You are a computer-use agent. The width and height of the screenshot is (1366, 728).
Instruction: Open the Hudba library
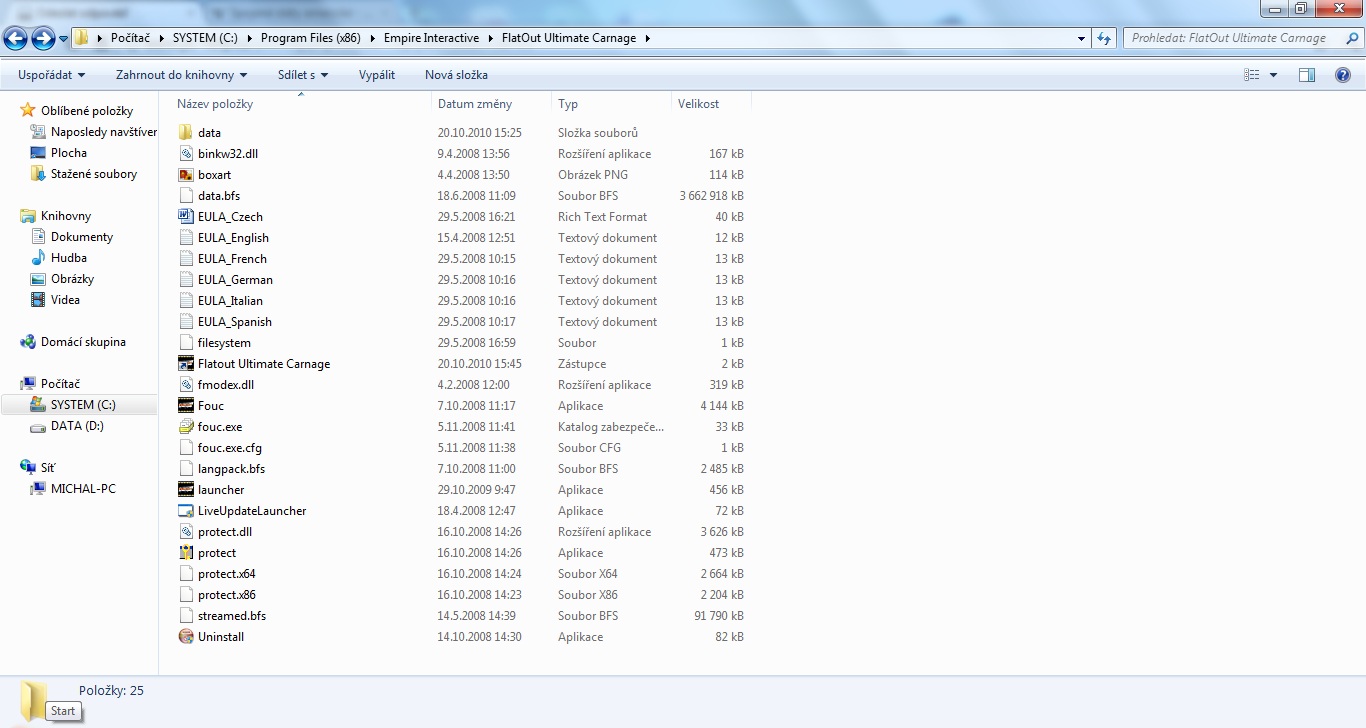(69, 258)
